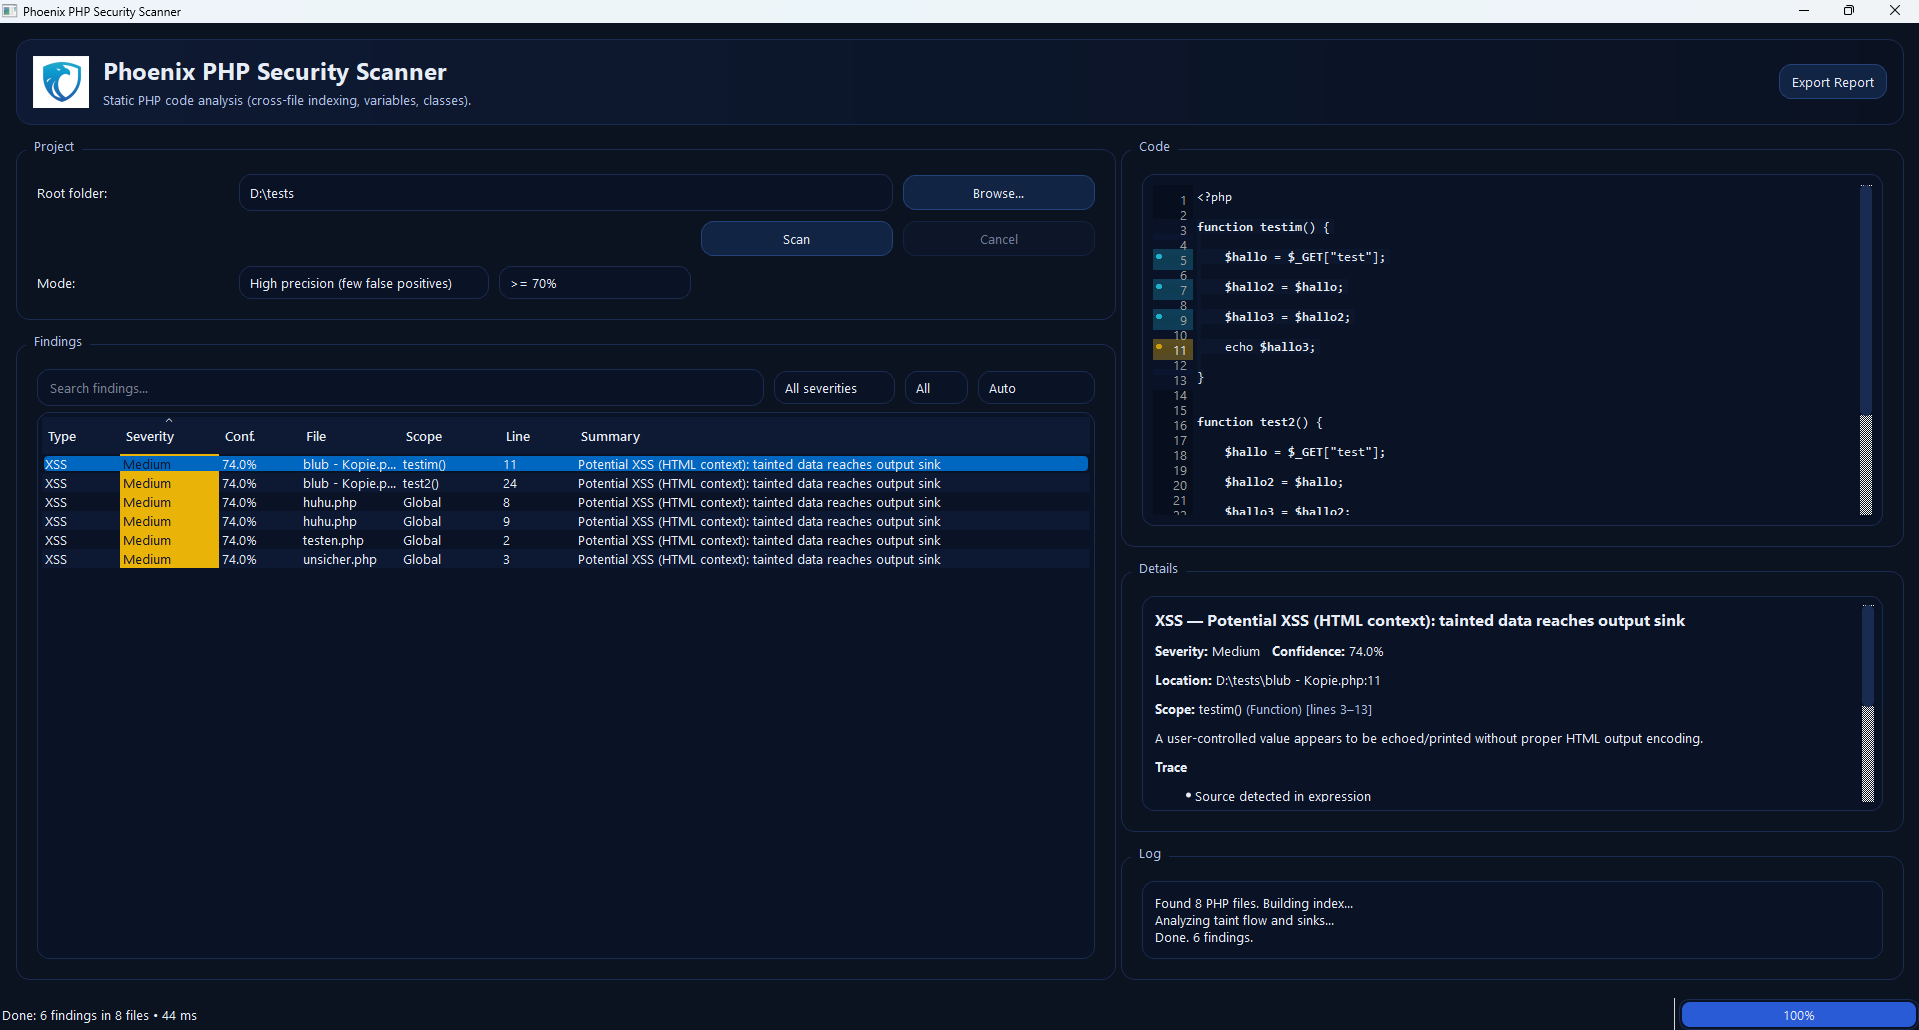Click the Phoenix shield logo
The width and height of the screenshot is (1919, 1030).
tap(61, 82)
